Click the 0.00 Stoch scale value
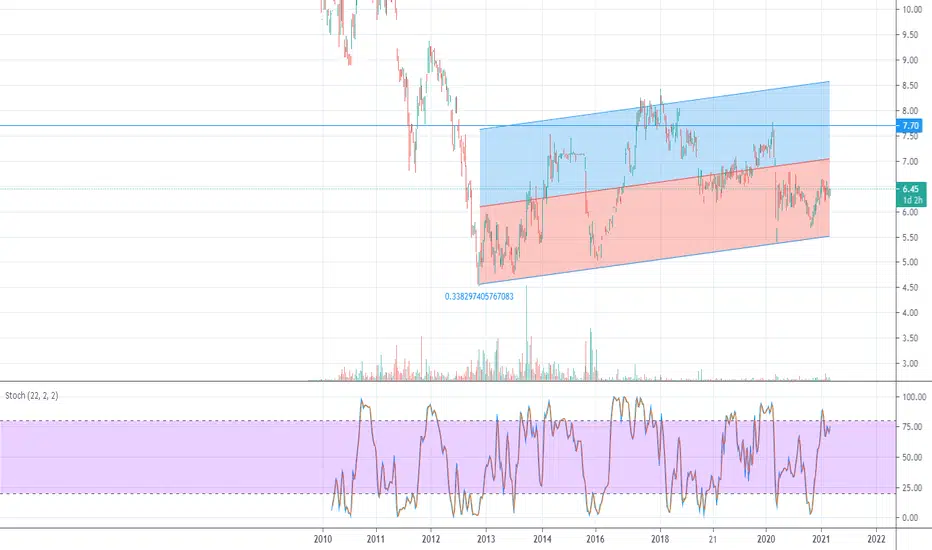The height and width of the screenshot is (550, 932). click(x=910, y=518)
